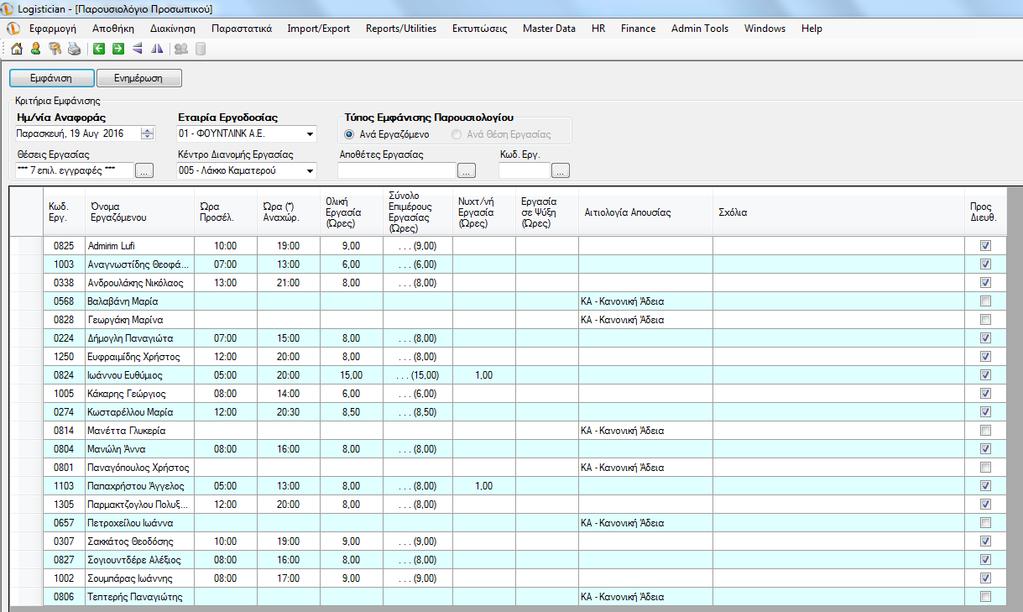1023x612 pixels.
Task: Click the row header of Μανώλη Άννα
Action: pyautogui.click(x=27, y=449)
